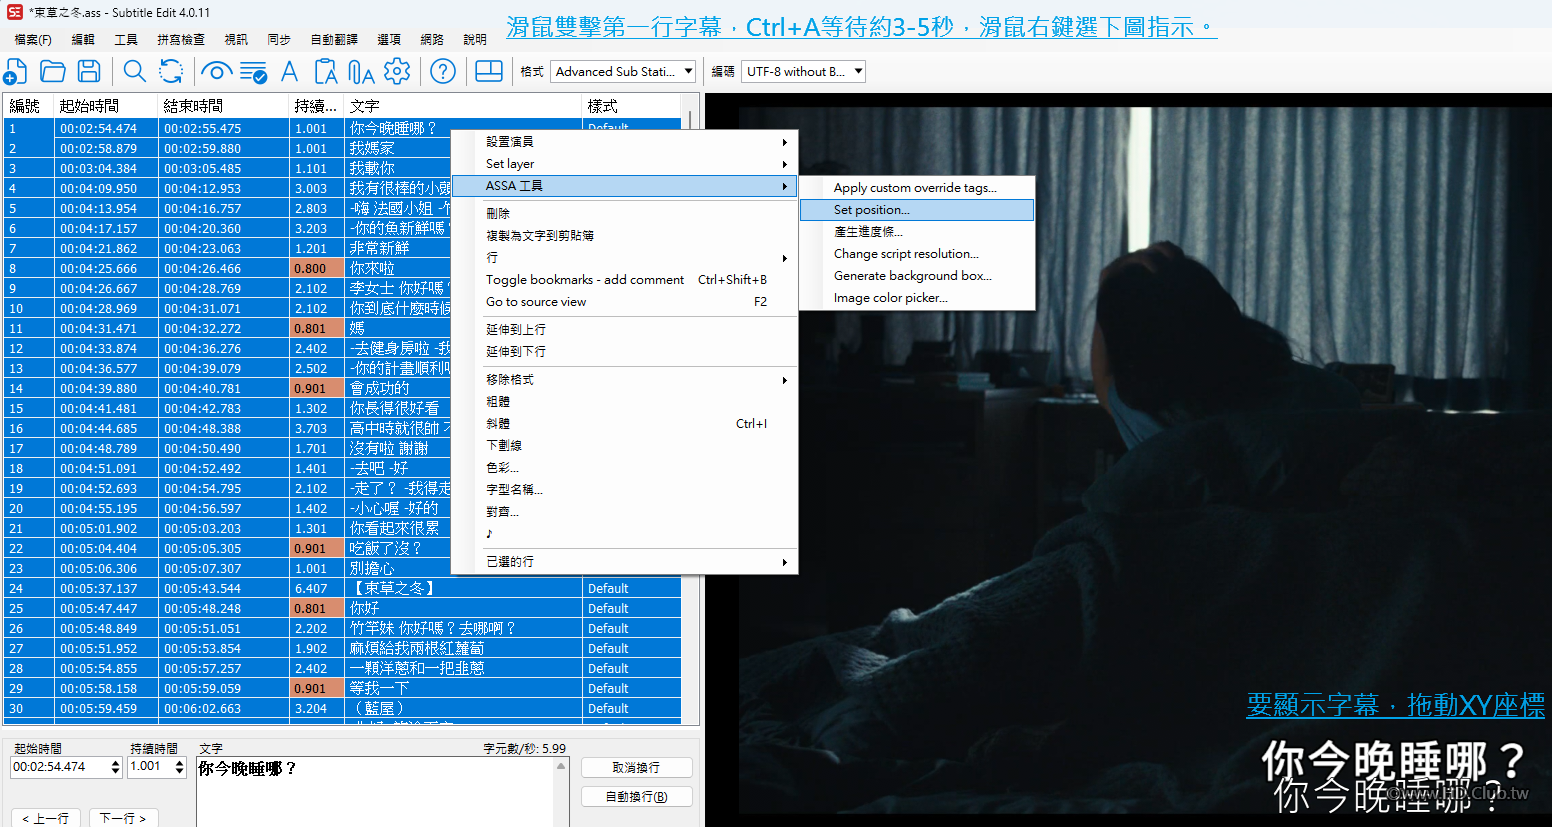Screen dimensions: 1552x827
Task: Select the row with text 【東草之冬】
Action: pyautogui.click(x=343, y=588)
